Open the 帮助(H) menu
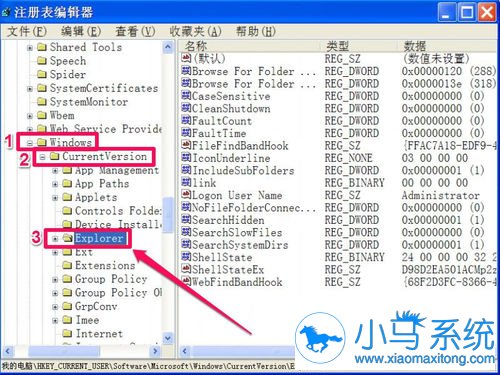This screenshot has height=375, width=500. [256, 32]
